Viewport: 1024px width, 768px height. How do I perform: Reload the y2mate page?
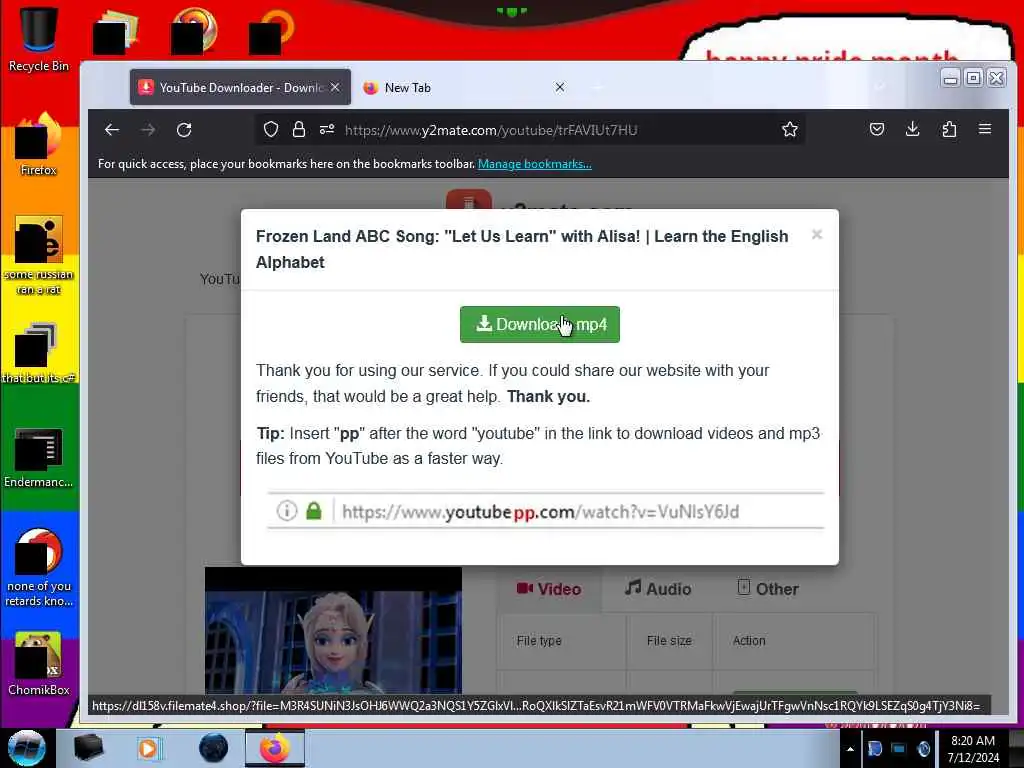coord(184,130)
